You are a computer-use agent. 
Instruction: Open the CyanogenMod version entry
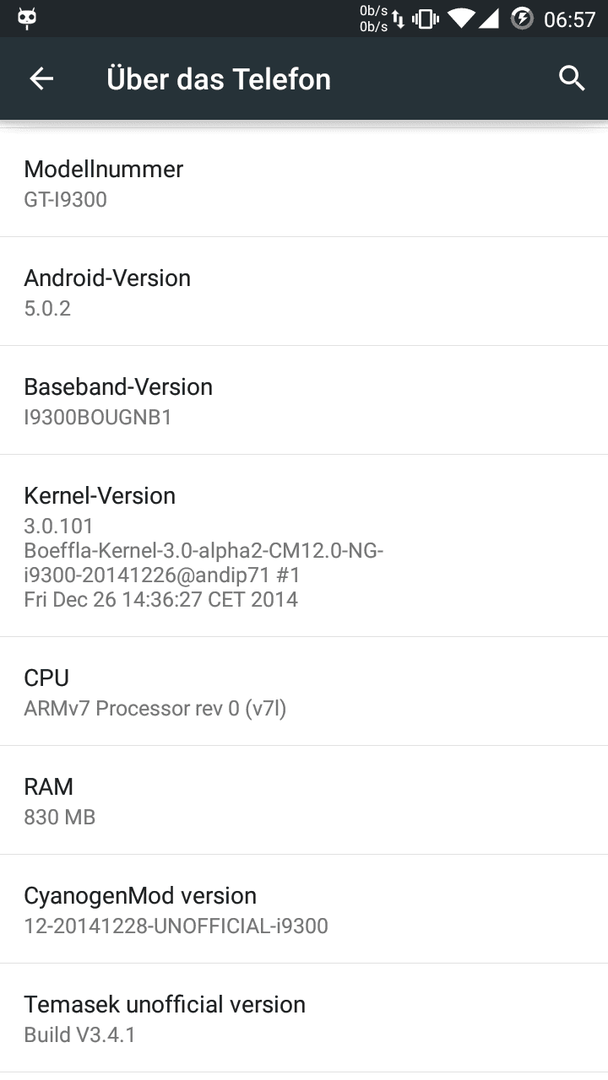click(x=304, y=908)
